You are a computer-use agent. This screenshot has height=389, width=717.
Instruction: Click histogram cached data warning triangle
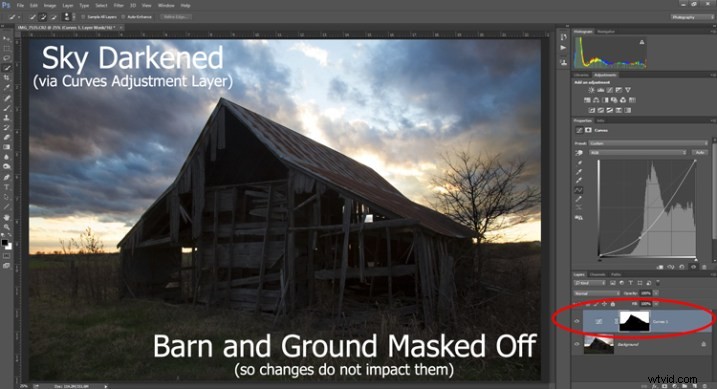pos(642,42)
